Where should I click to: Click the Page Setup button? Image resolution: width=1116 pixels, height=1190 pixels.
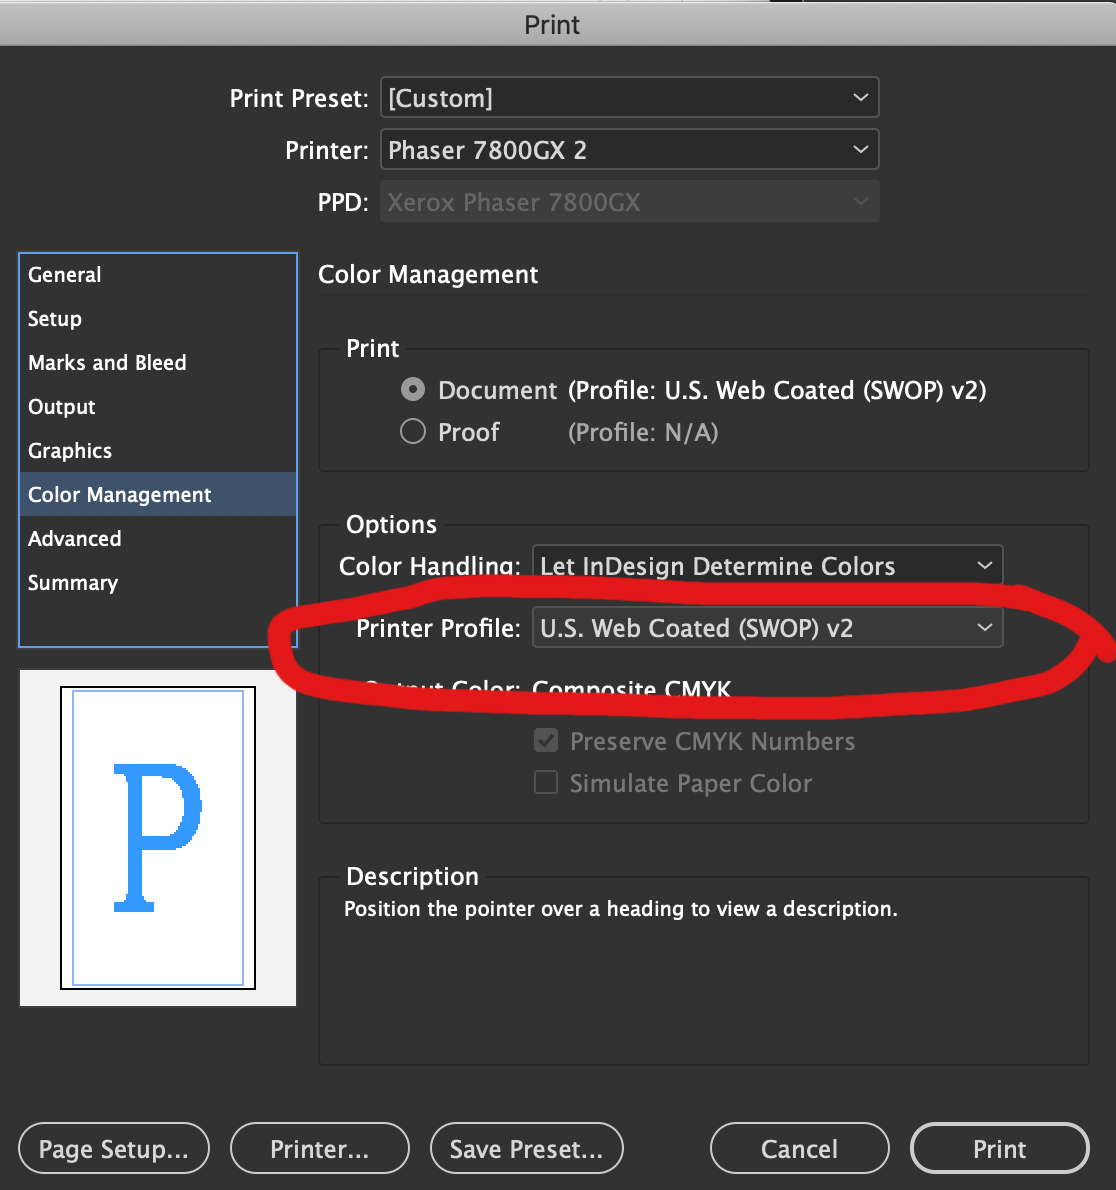click(113, 1148)
